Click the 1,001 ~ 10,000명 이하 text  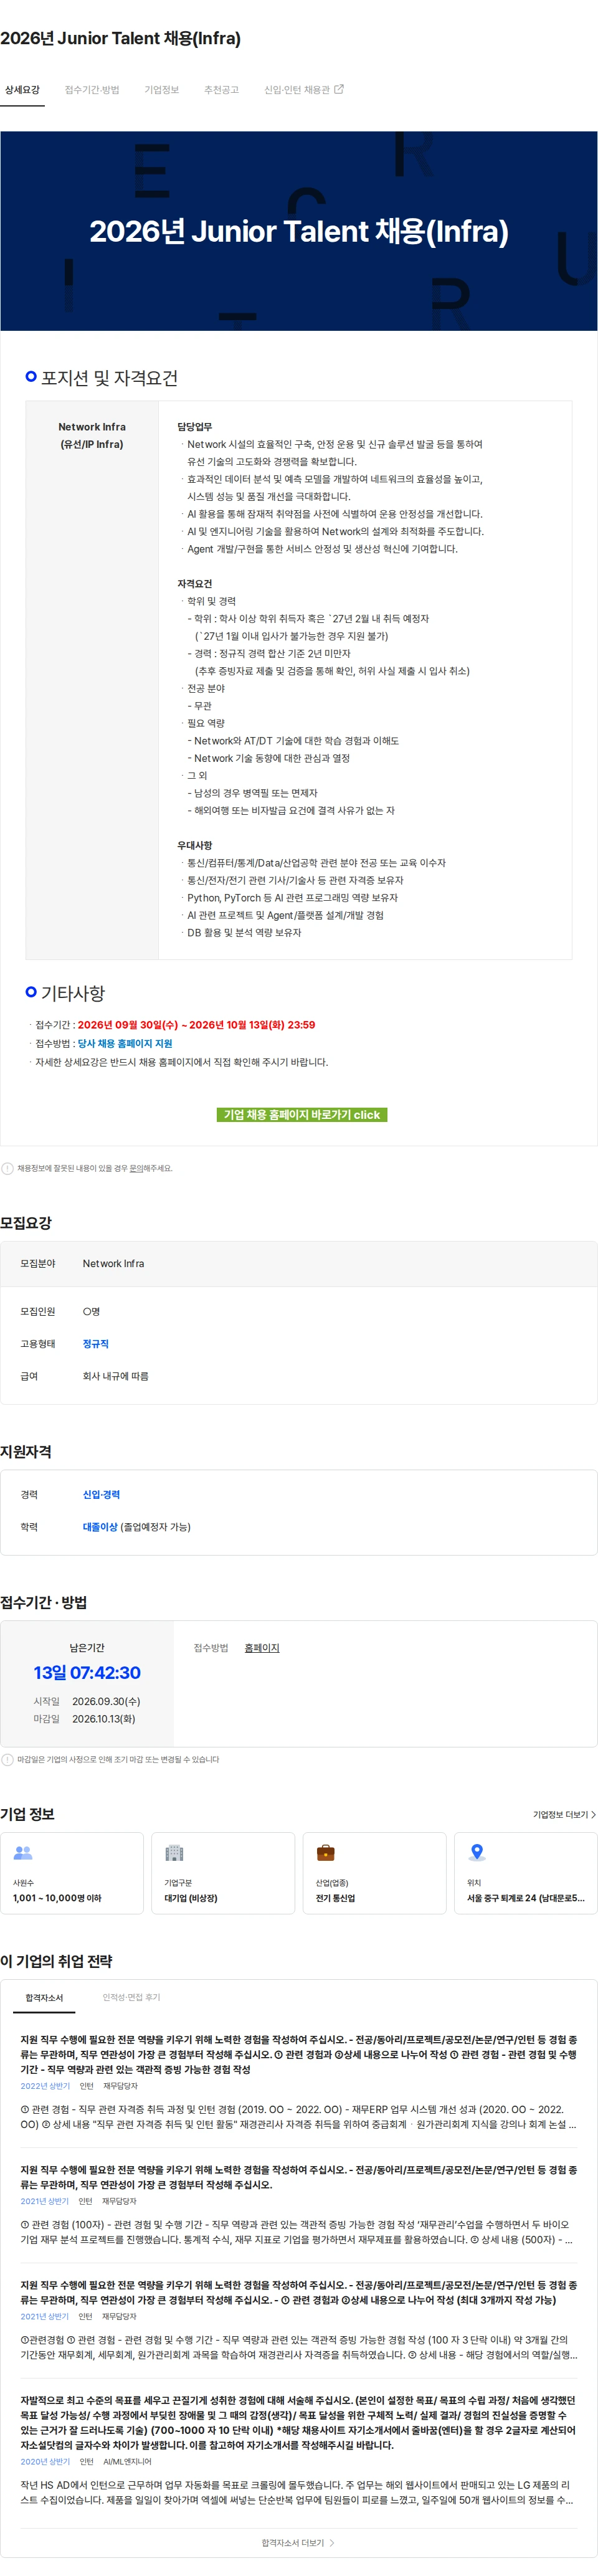57,1898
